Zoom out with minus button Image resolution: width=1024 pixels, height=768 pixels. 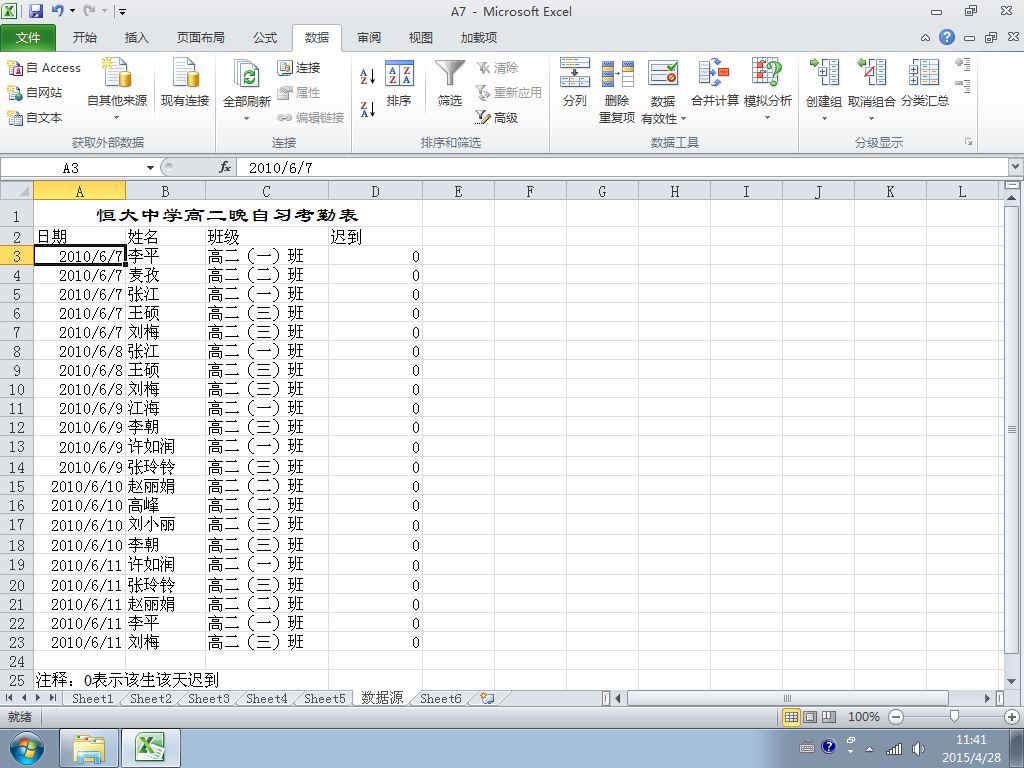pos(896,717)
